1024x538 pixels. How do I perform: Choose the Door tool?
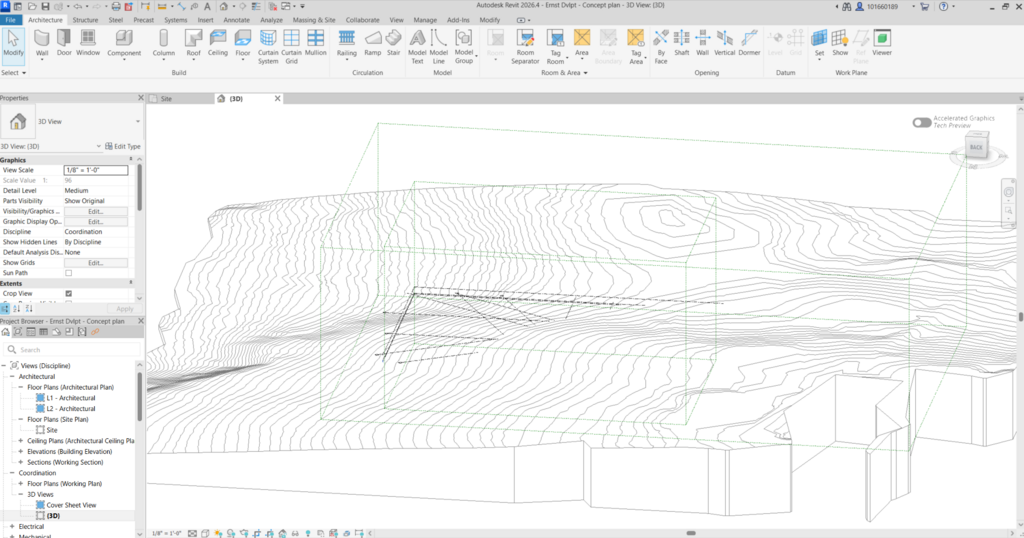tap(64, 43)
